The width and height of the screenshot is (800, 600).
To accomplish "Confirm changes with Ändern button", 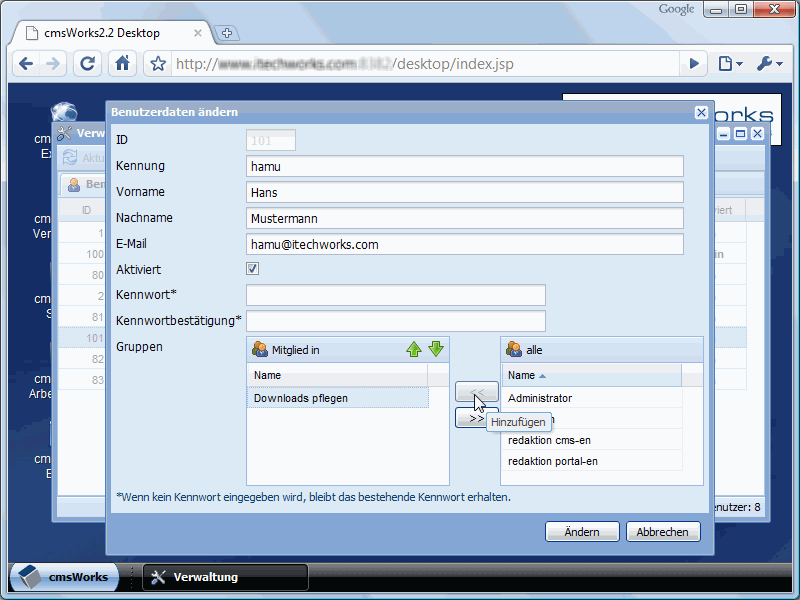I will click(x=582, y=532).
